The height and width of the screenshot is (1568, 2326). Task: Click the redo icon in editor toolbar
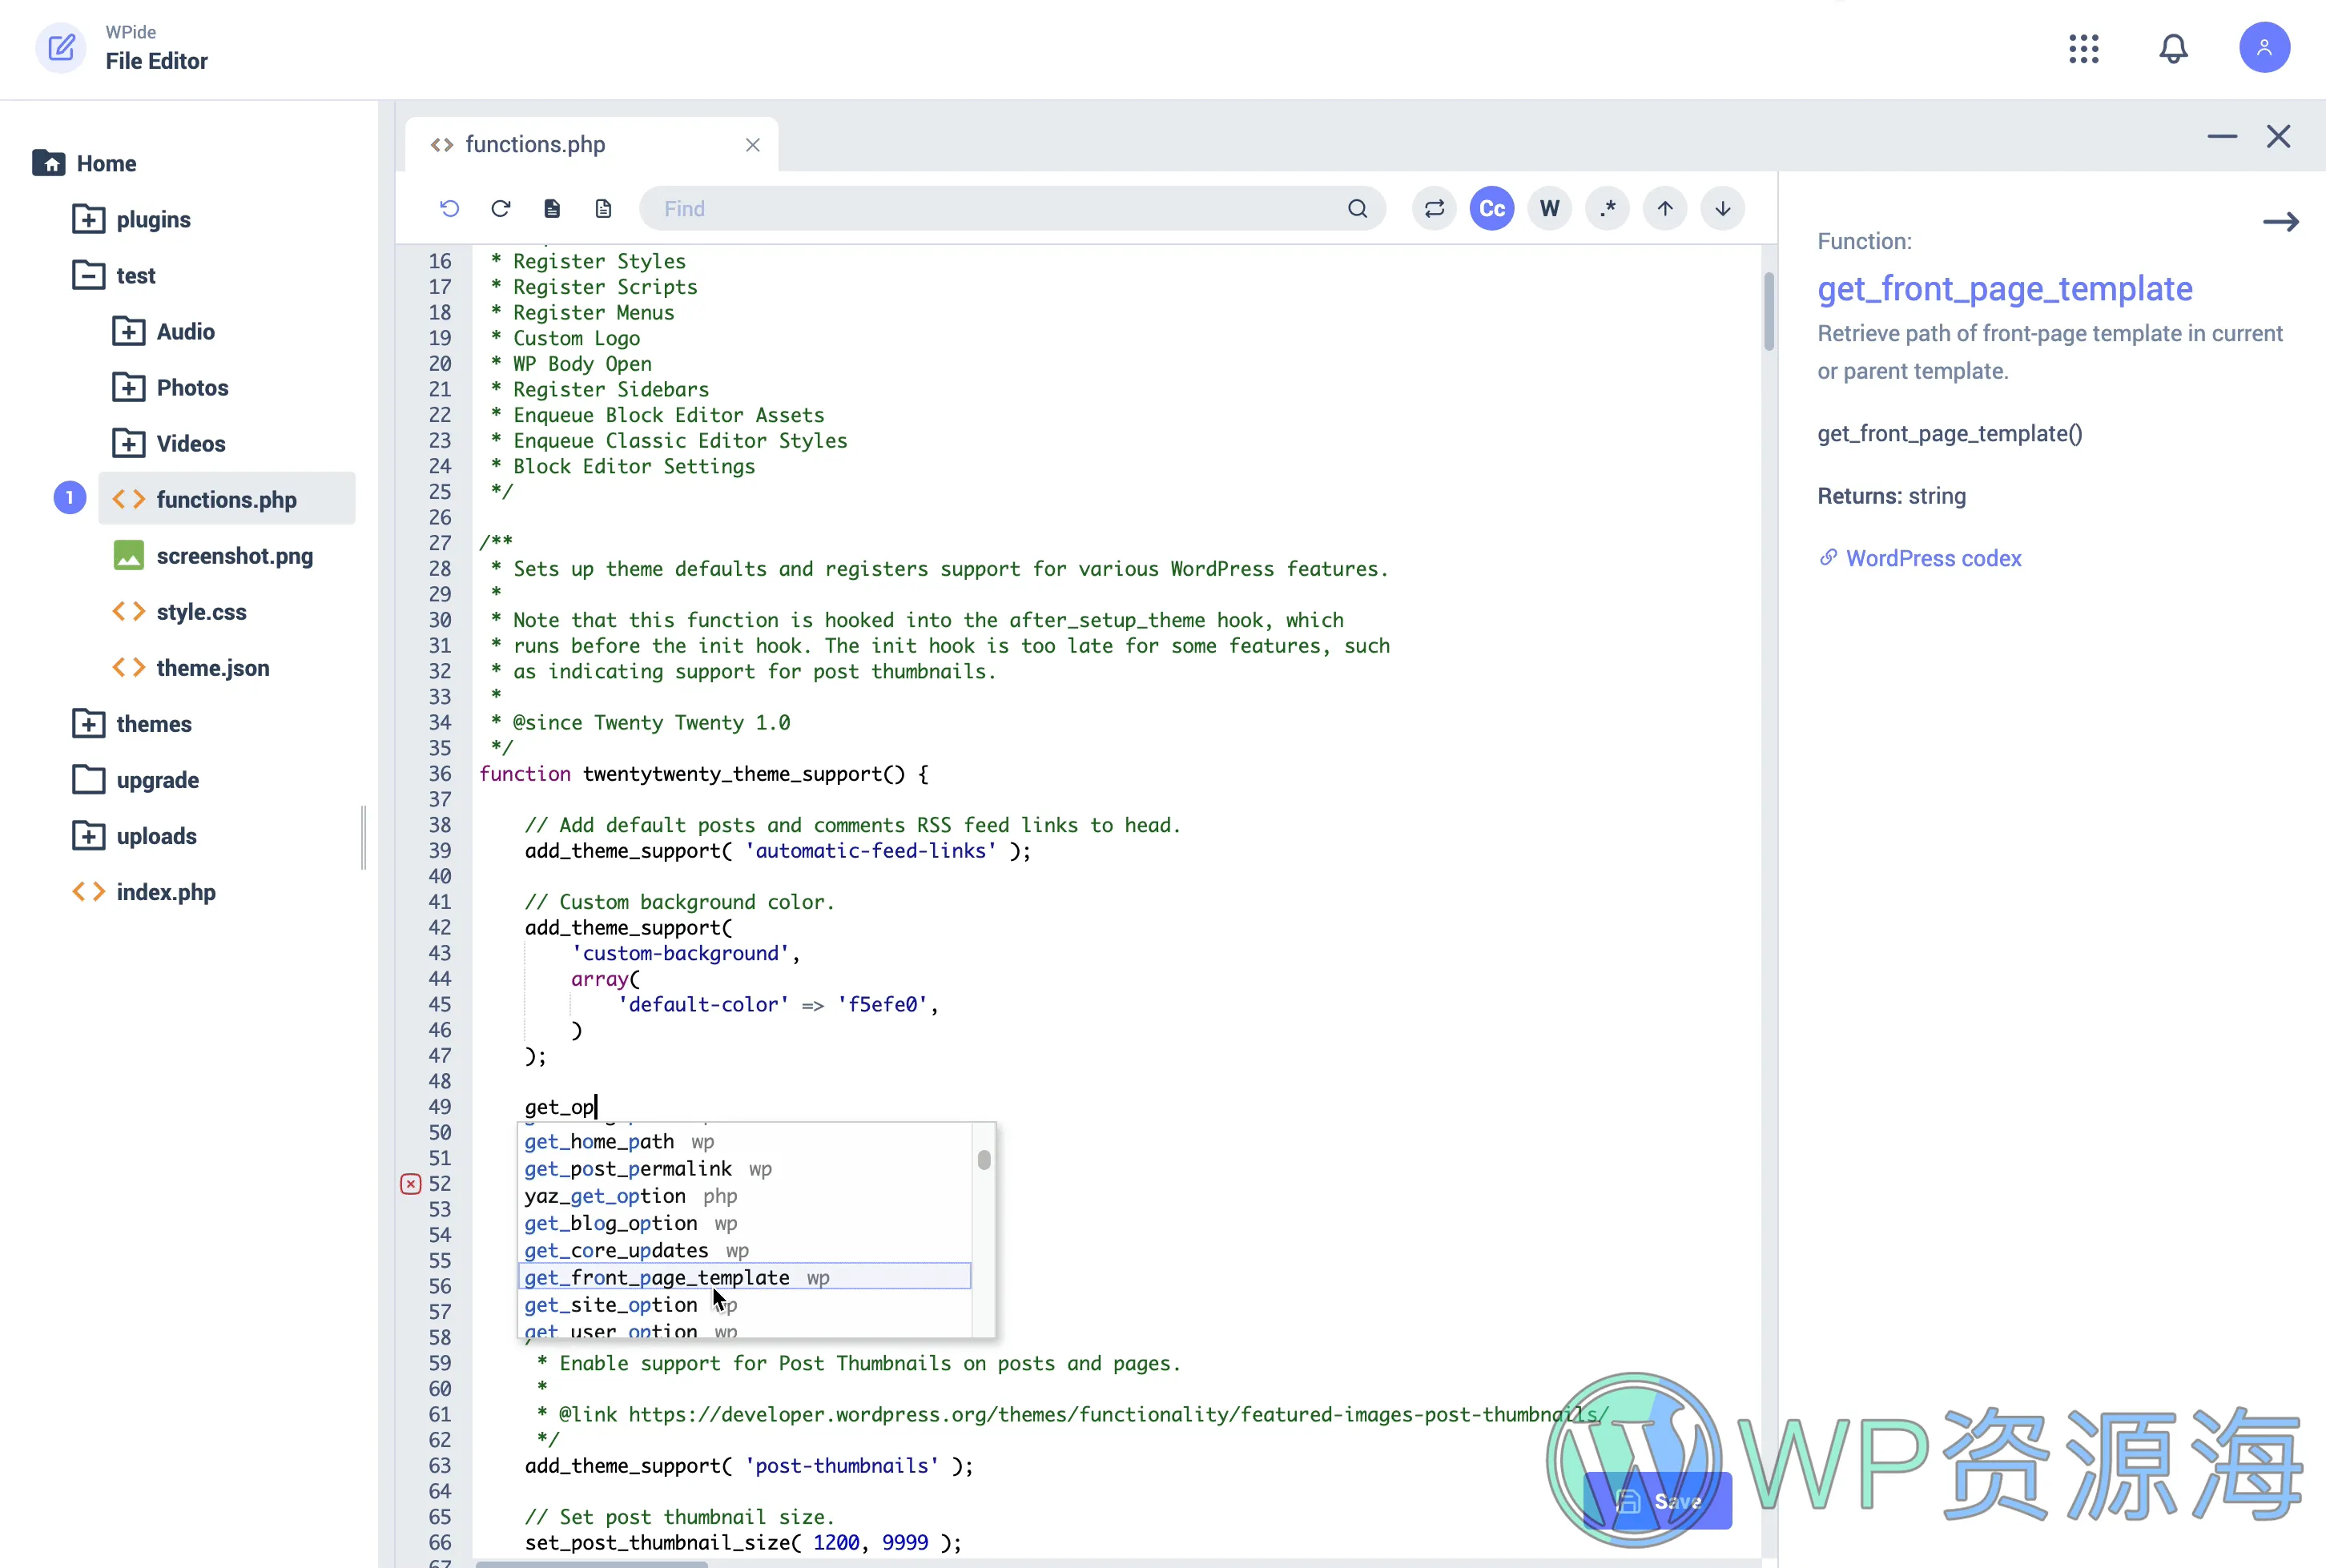coord(500,208)
